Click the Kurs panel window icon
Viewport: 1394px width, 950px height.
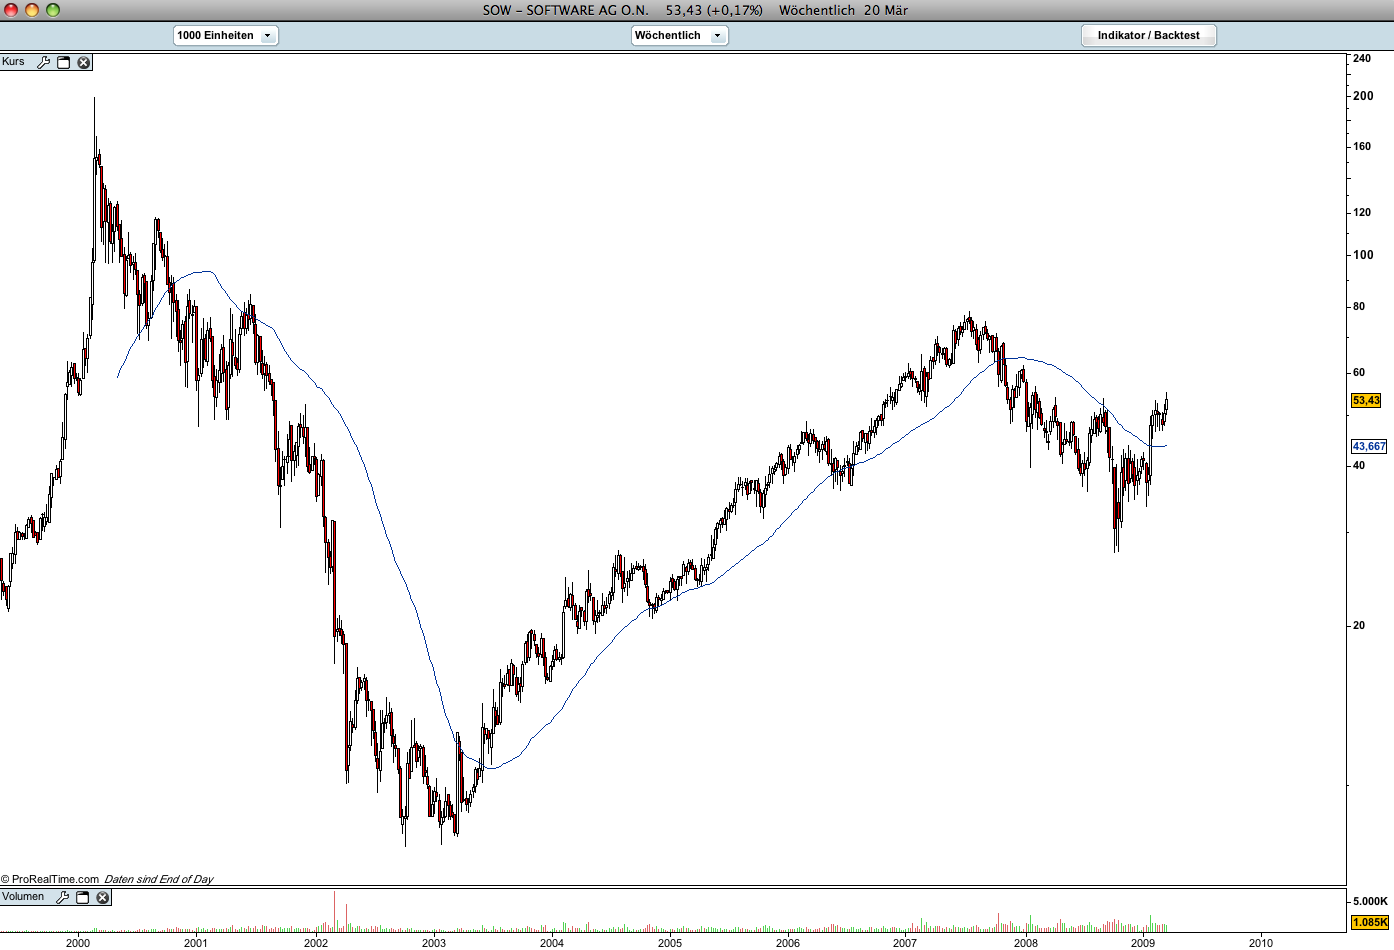pyautogui.click(x=64, y=62)
